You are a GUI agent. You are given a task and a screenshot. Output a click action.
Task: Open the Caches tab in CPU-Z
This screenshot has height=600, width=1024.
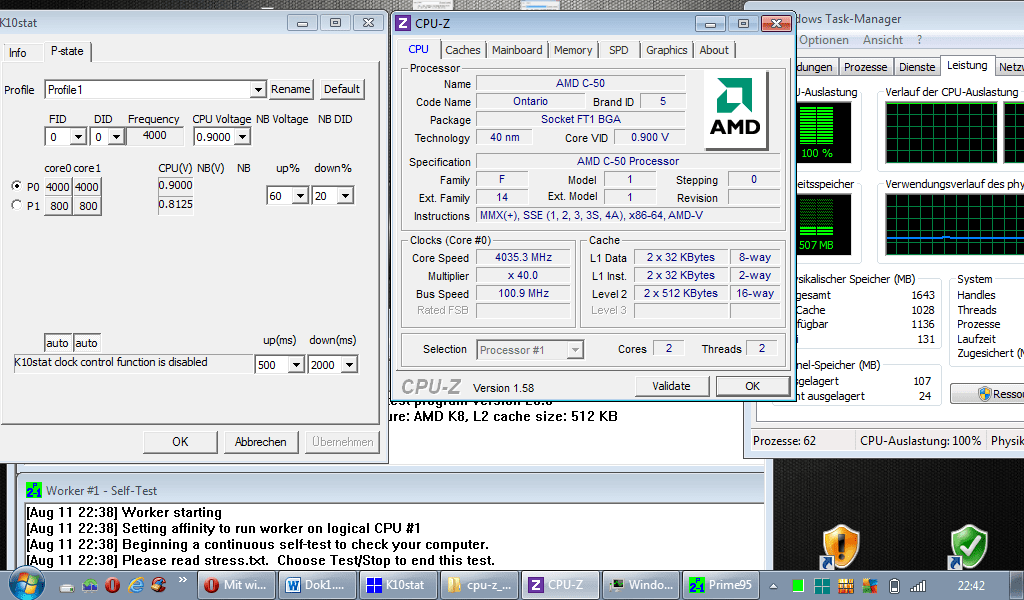click(x=462, y=50)
